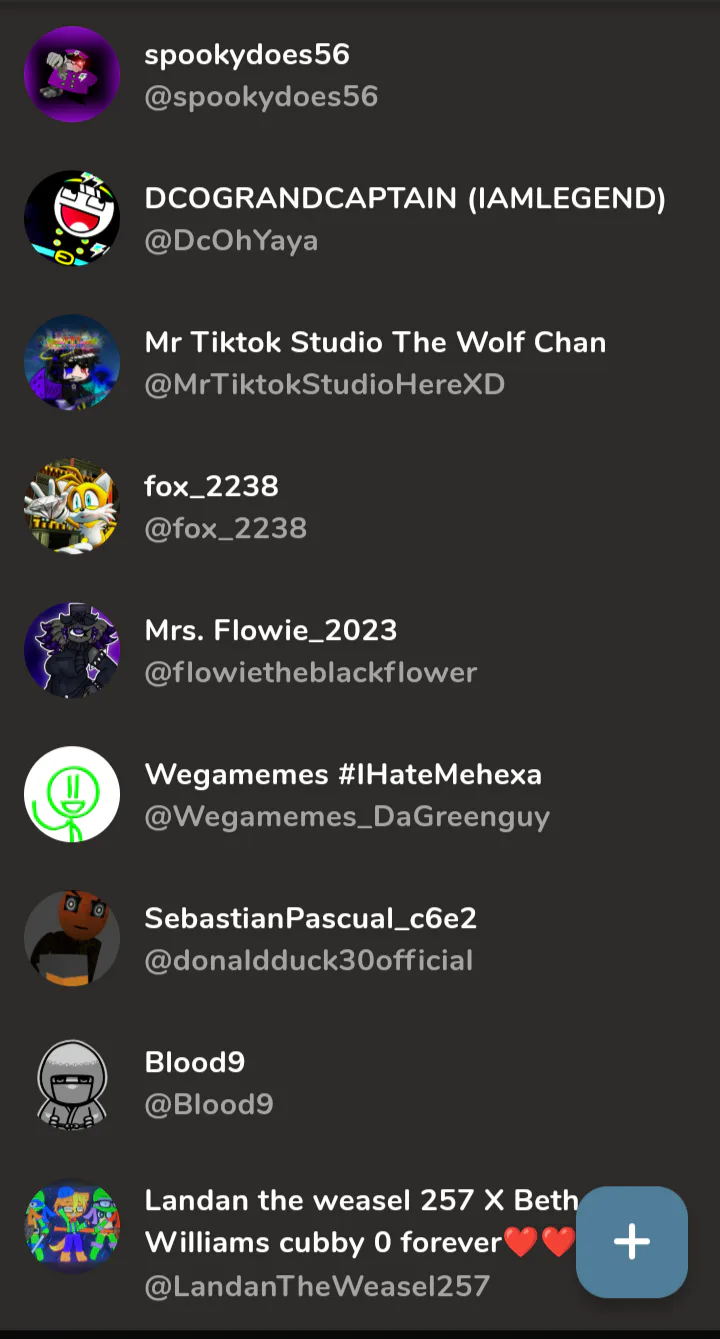
Task: Select Wegamemes #IHateMehexa entry
Action: pos(343,775)
